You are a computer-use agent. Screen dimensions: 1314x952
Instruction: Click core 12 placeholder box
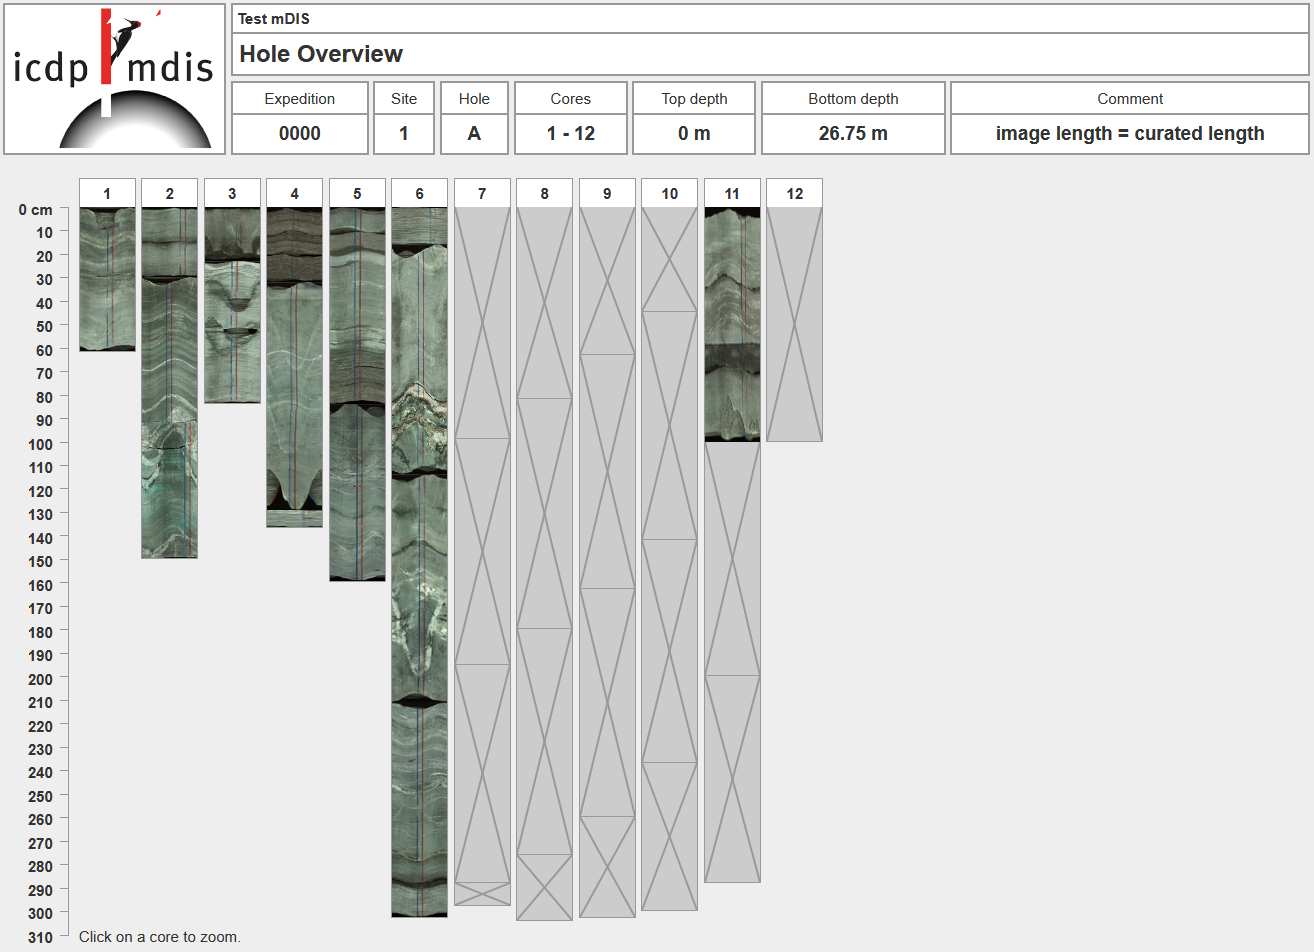click(794, 324)
